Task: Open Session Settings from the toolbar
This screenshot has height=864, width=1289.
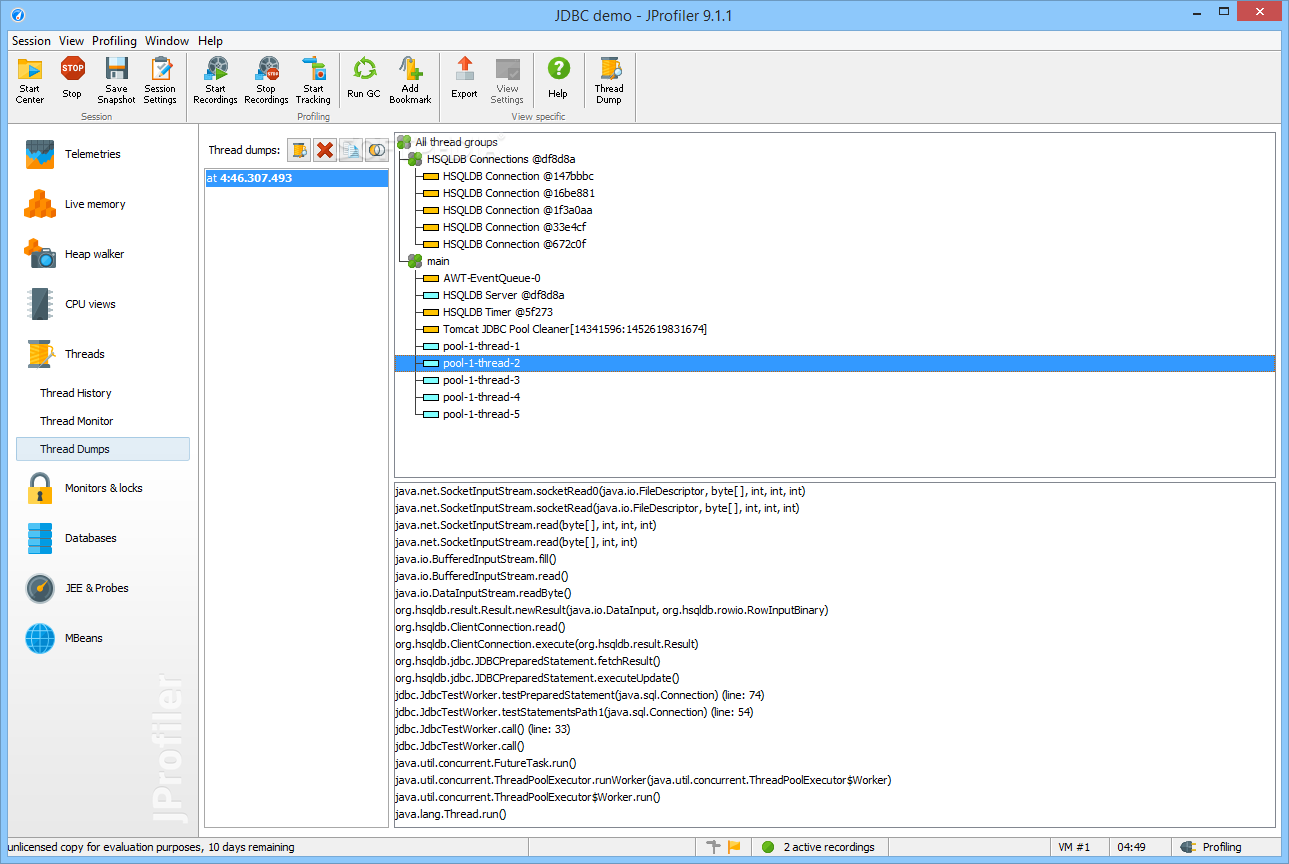Action: click(x=160, y=80)
